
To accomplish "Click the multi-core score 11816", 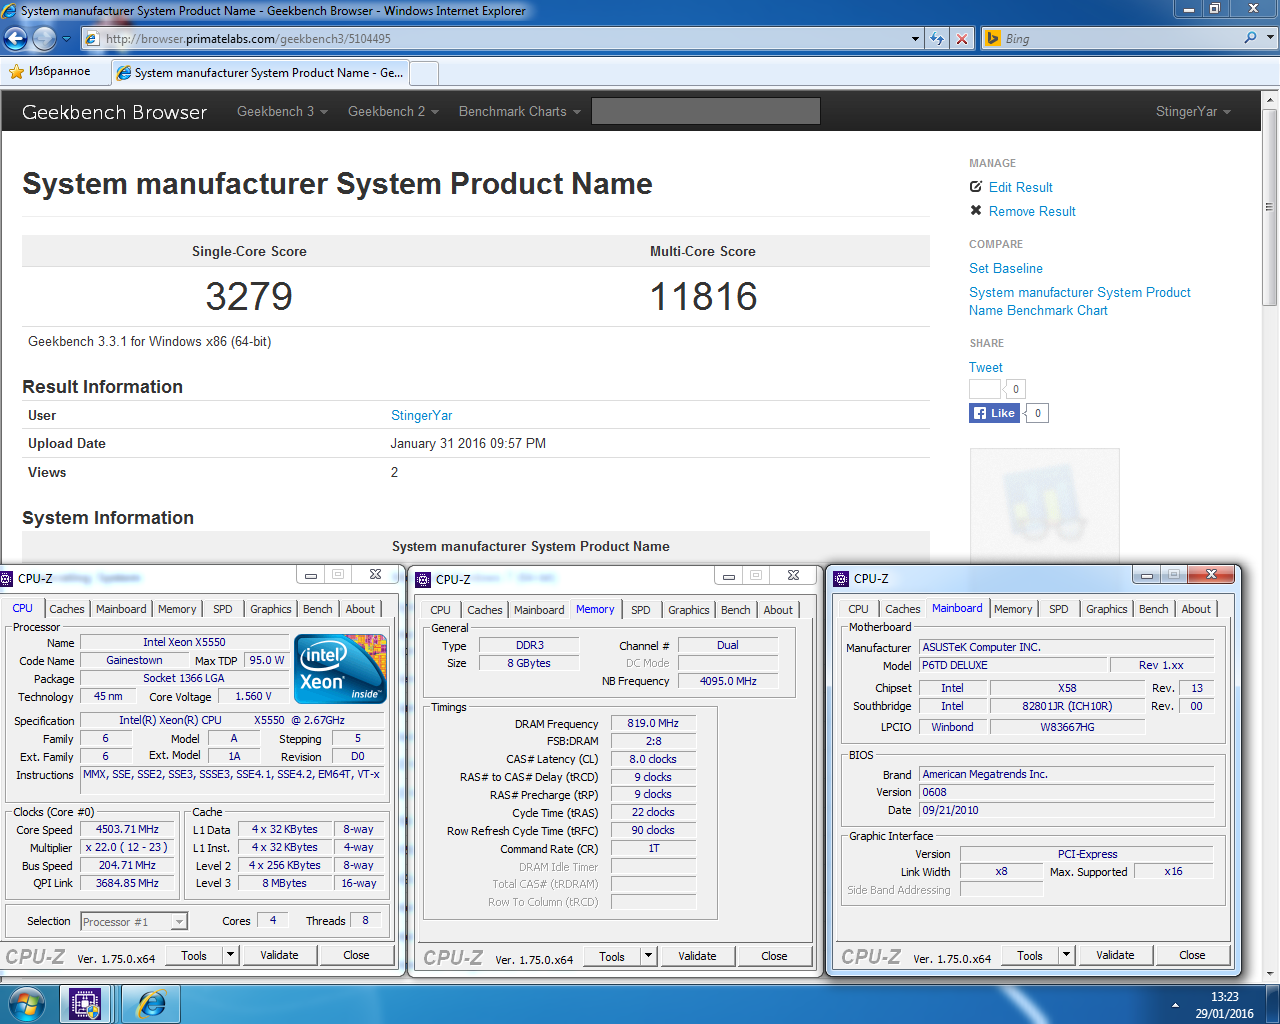I will tap(703, 296).
